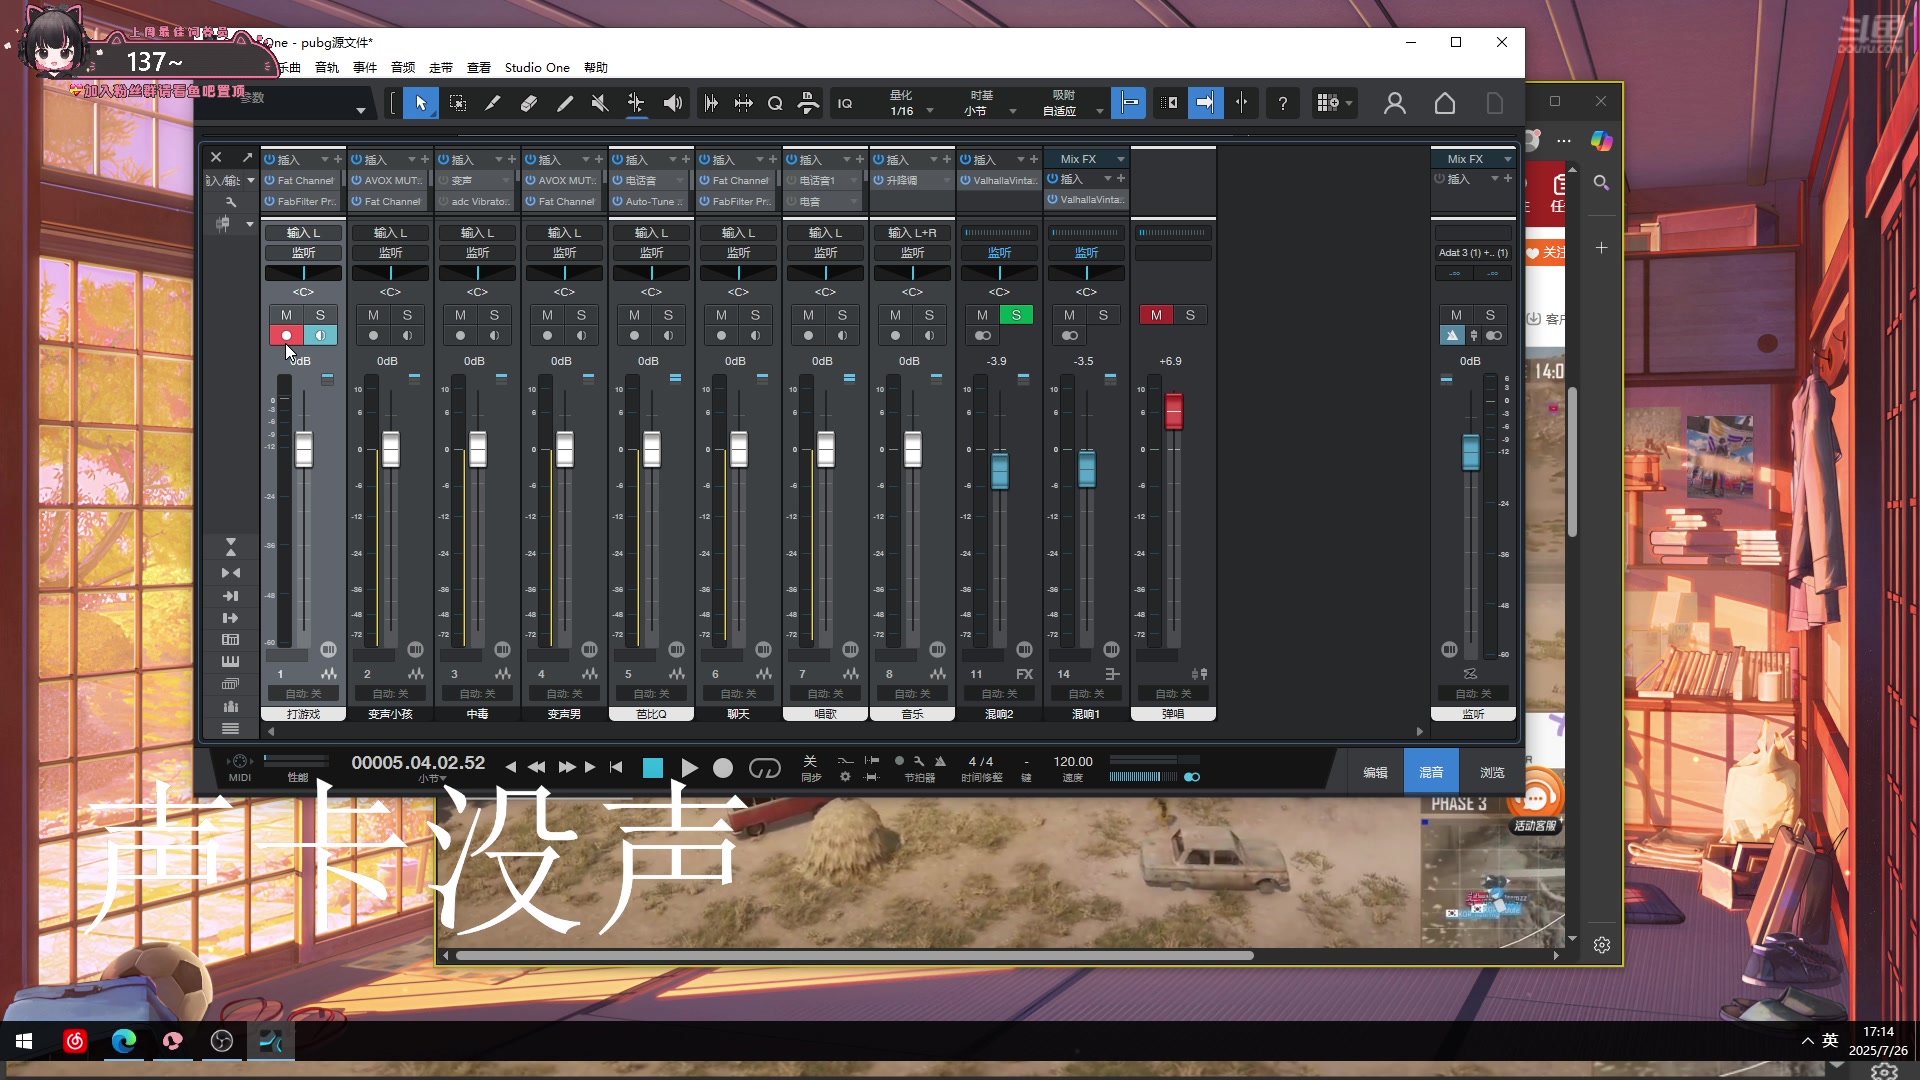Click the rewind transport button
1920x1080 pixels.
[x=537, y=767]
